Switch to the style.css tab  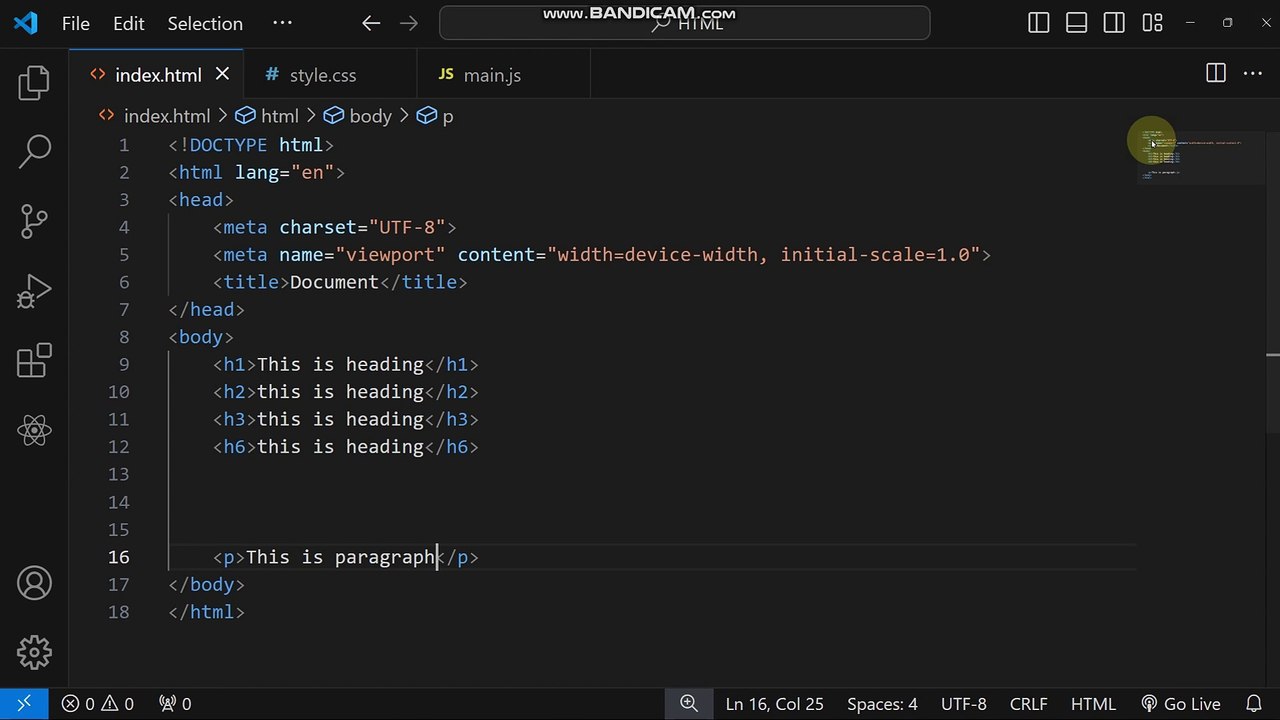(x=322, y=75)
